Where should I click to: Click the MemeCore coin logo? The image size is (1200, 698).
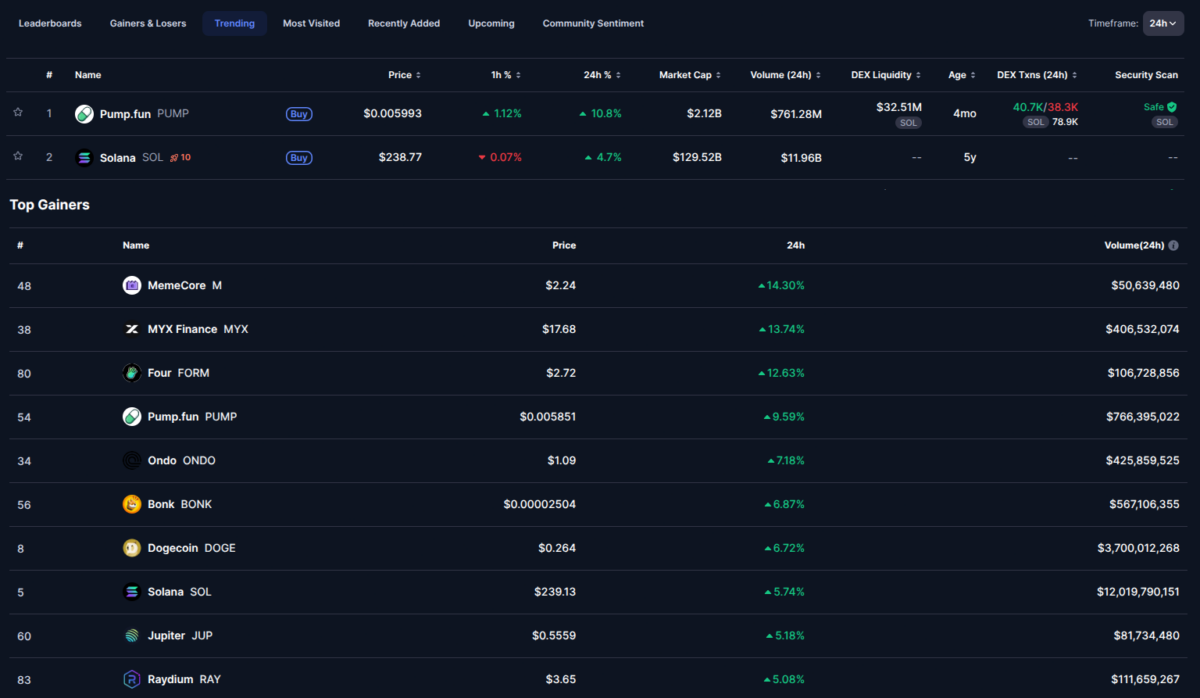coord(131,285)
